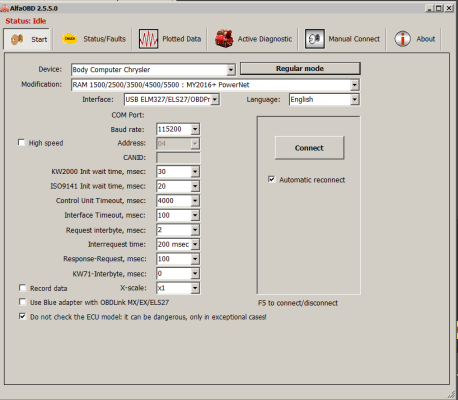Click the red waveform Plotted Data icon
The image size is (458, 400).
(x=148, y=39)
